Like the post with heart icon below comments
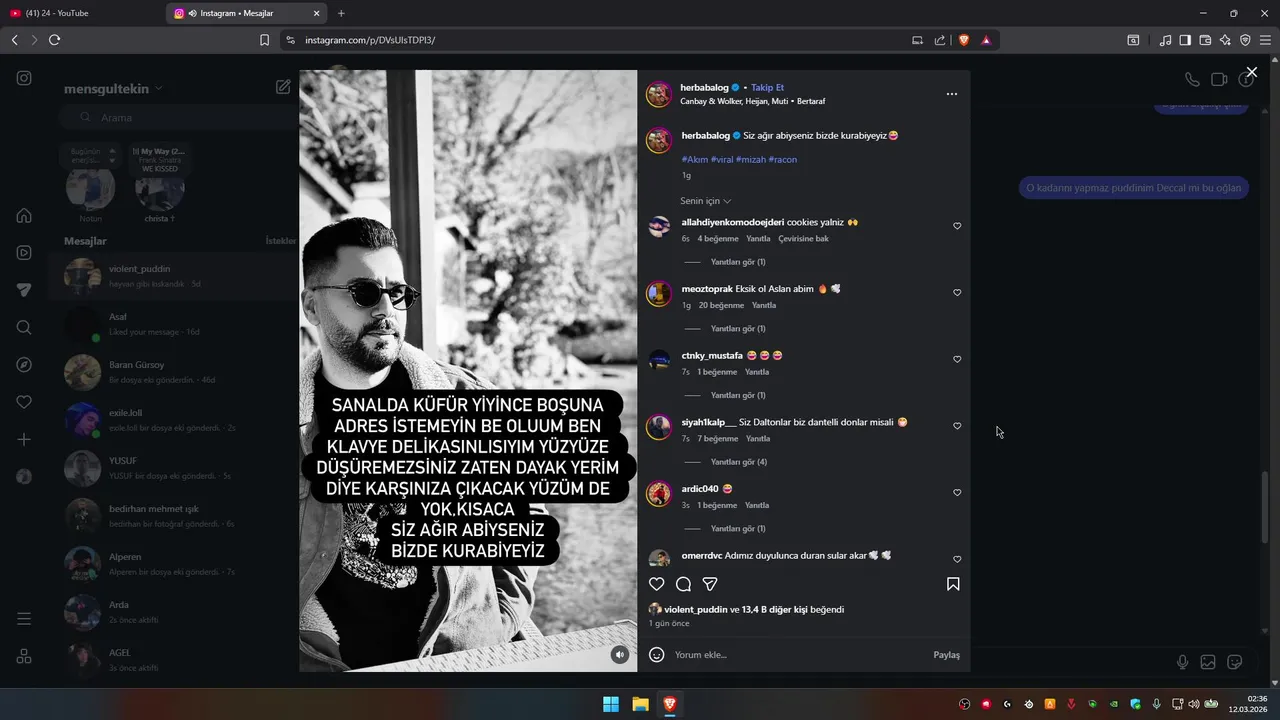Image resolution: width=1280 pixels, height=720 pixels. [x=657, y=584]
